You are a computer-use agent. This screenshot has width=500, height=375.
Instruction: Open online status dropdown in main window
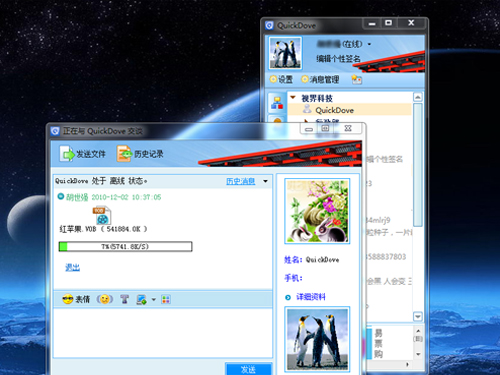(x=369, y=44)
